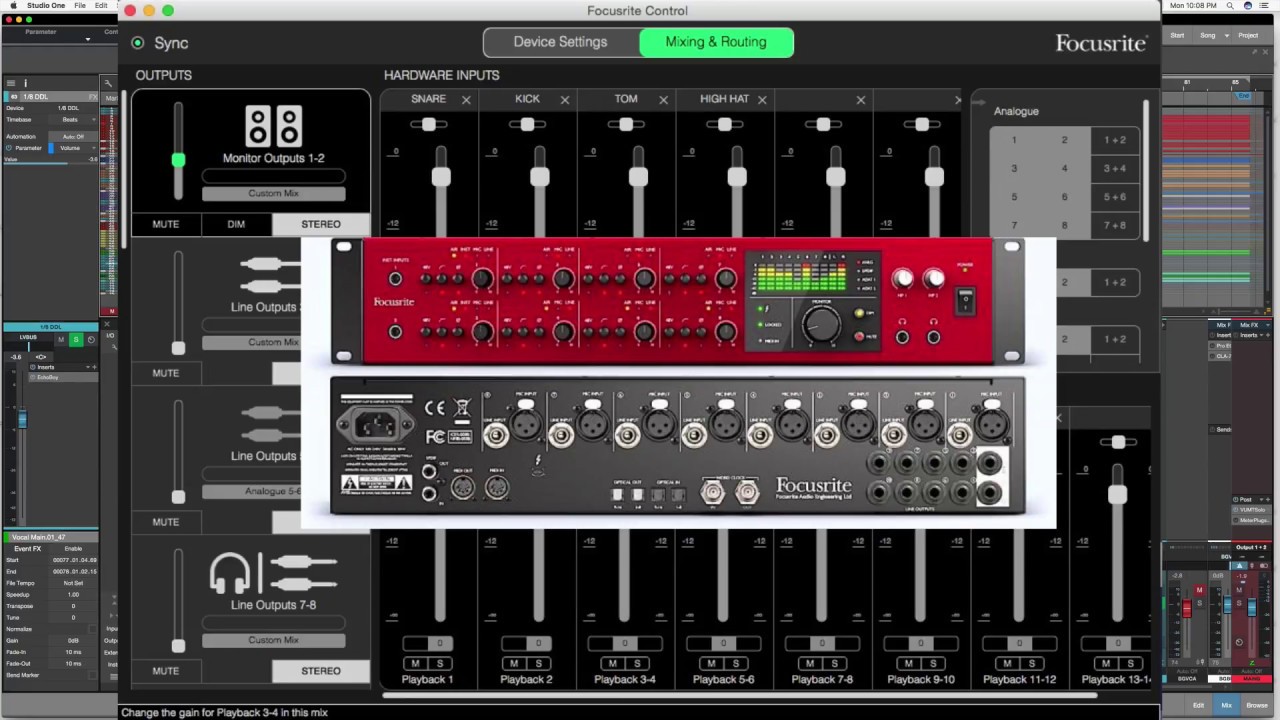This screenshot has height=720, width=1280.
Task: Click the mixer horizontal scrollbar
Action: 740,695
